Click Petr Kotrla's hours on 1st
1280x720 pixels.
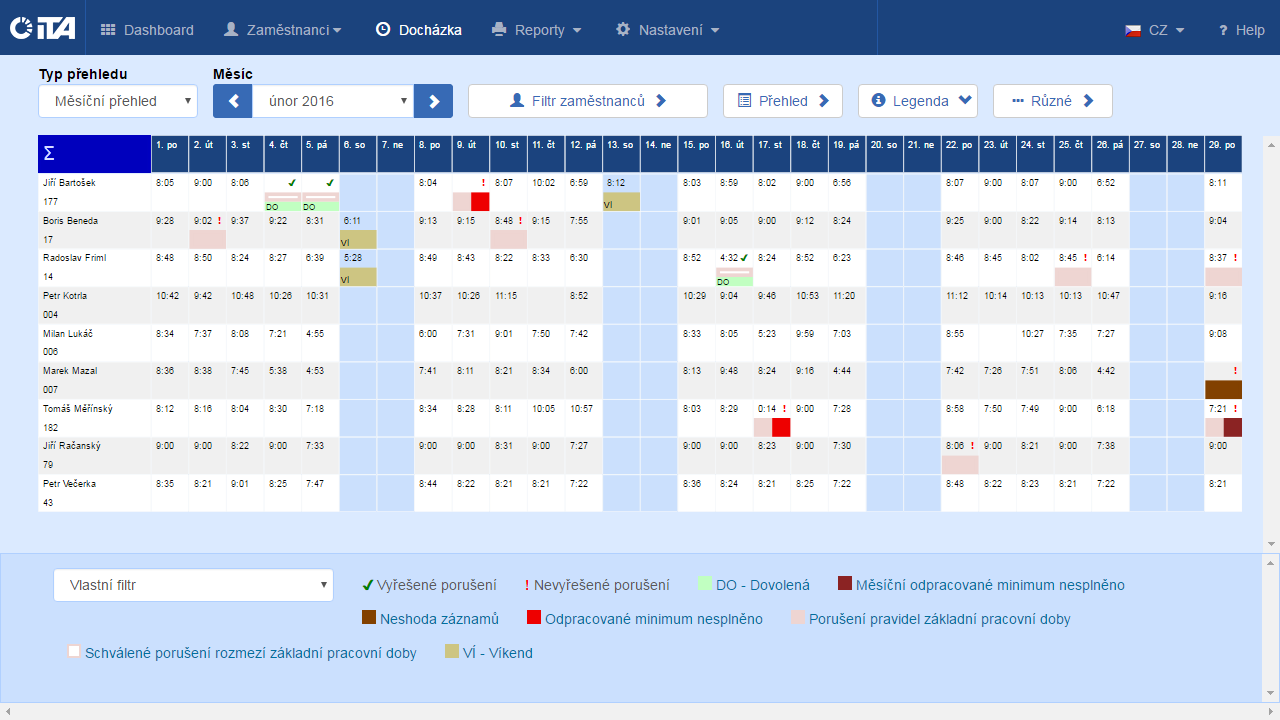point(167,296)
